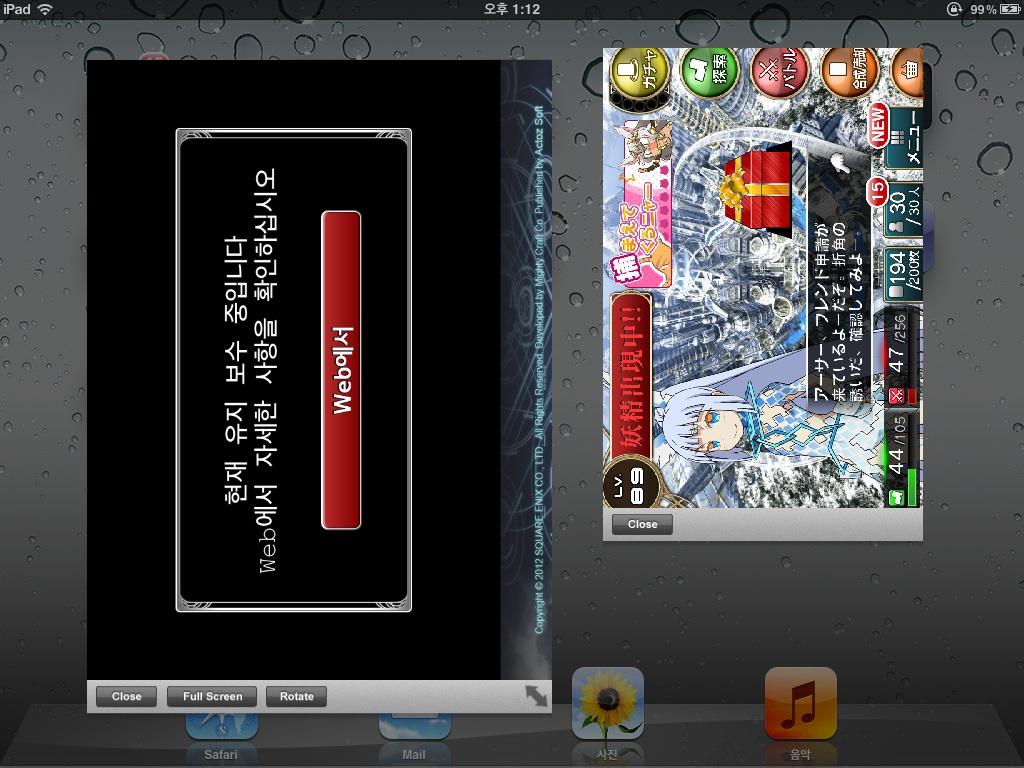Tap the green 44/105 stamina gauge
Viewport: 1024px width, 768px height.
(x=903, y=460)
